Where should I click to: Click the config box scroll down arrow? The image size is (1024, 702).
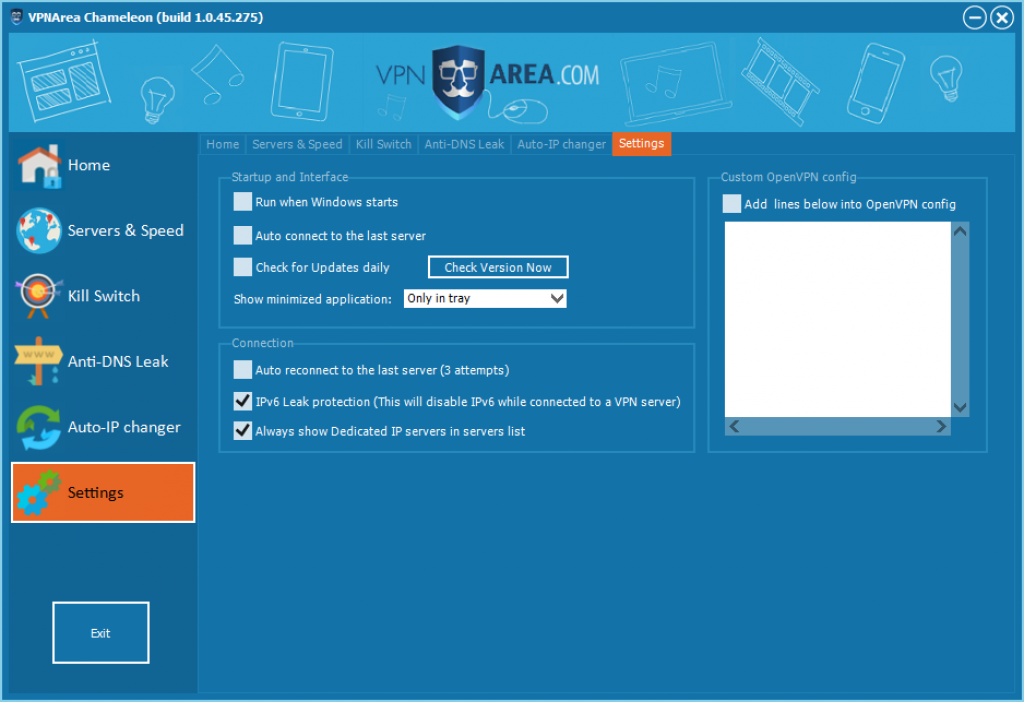tap(960, 407)
